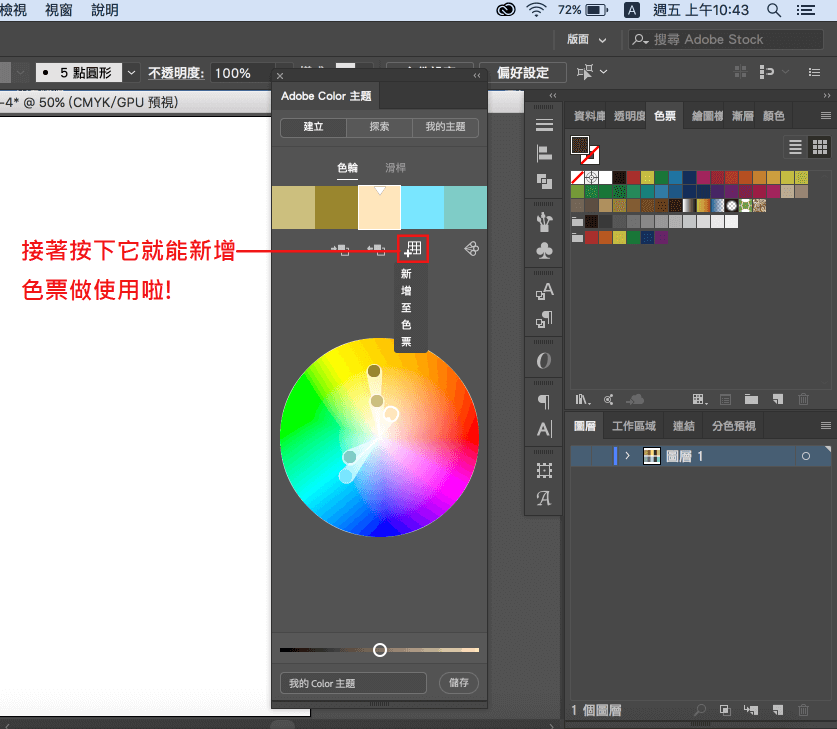837x729 pixels.
Task: Open the Pathfinder panel icon in dock
Action: click(x=544, y=181)
